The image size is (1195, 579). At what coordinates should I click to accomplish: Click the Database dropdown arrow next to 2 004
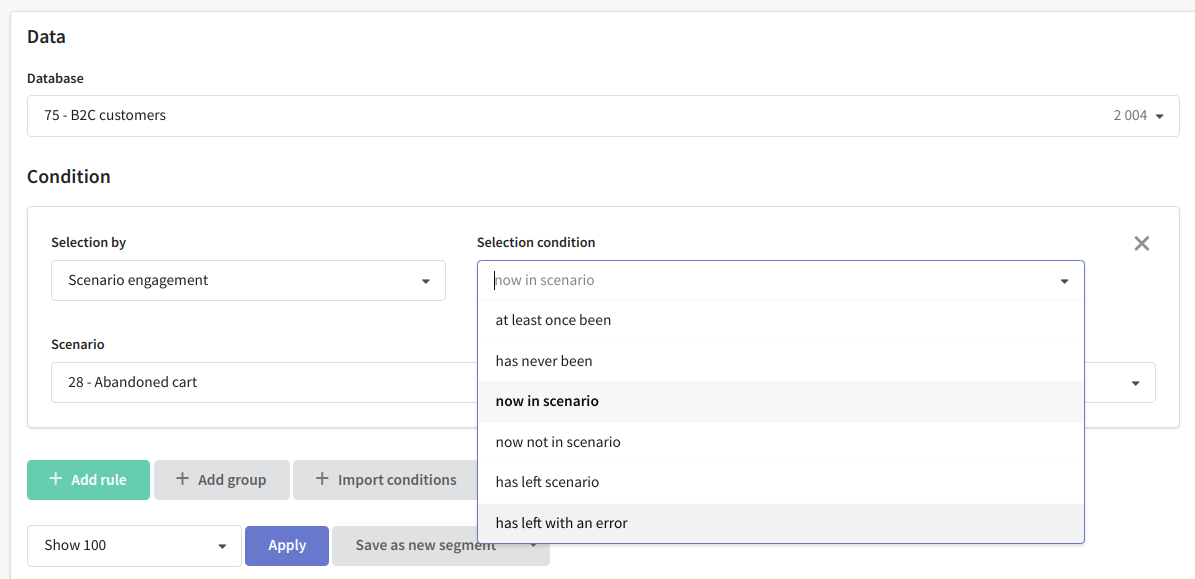(x=1159, y=117)
